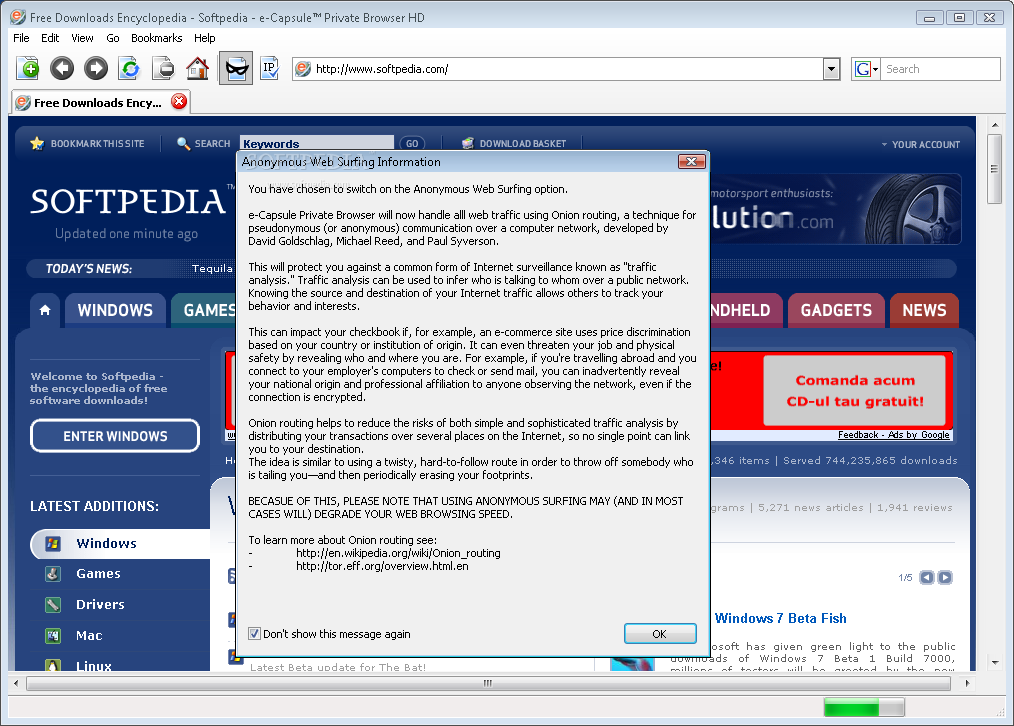Open the Softpedia home tab icon

(45, 310)
